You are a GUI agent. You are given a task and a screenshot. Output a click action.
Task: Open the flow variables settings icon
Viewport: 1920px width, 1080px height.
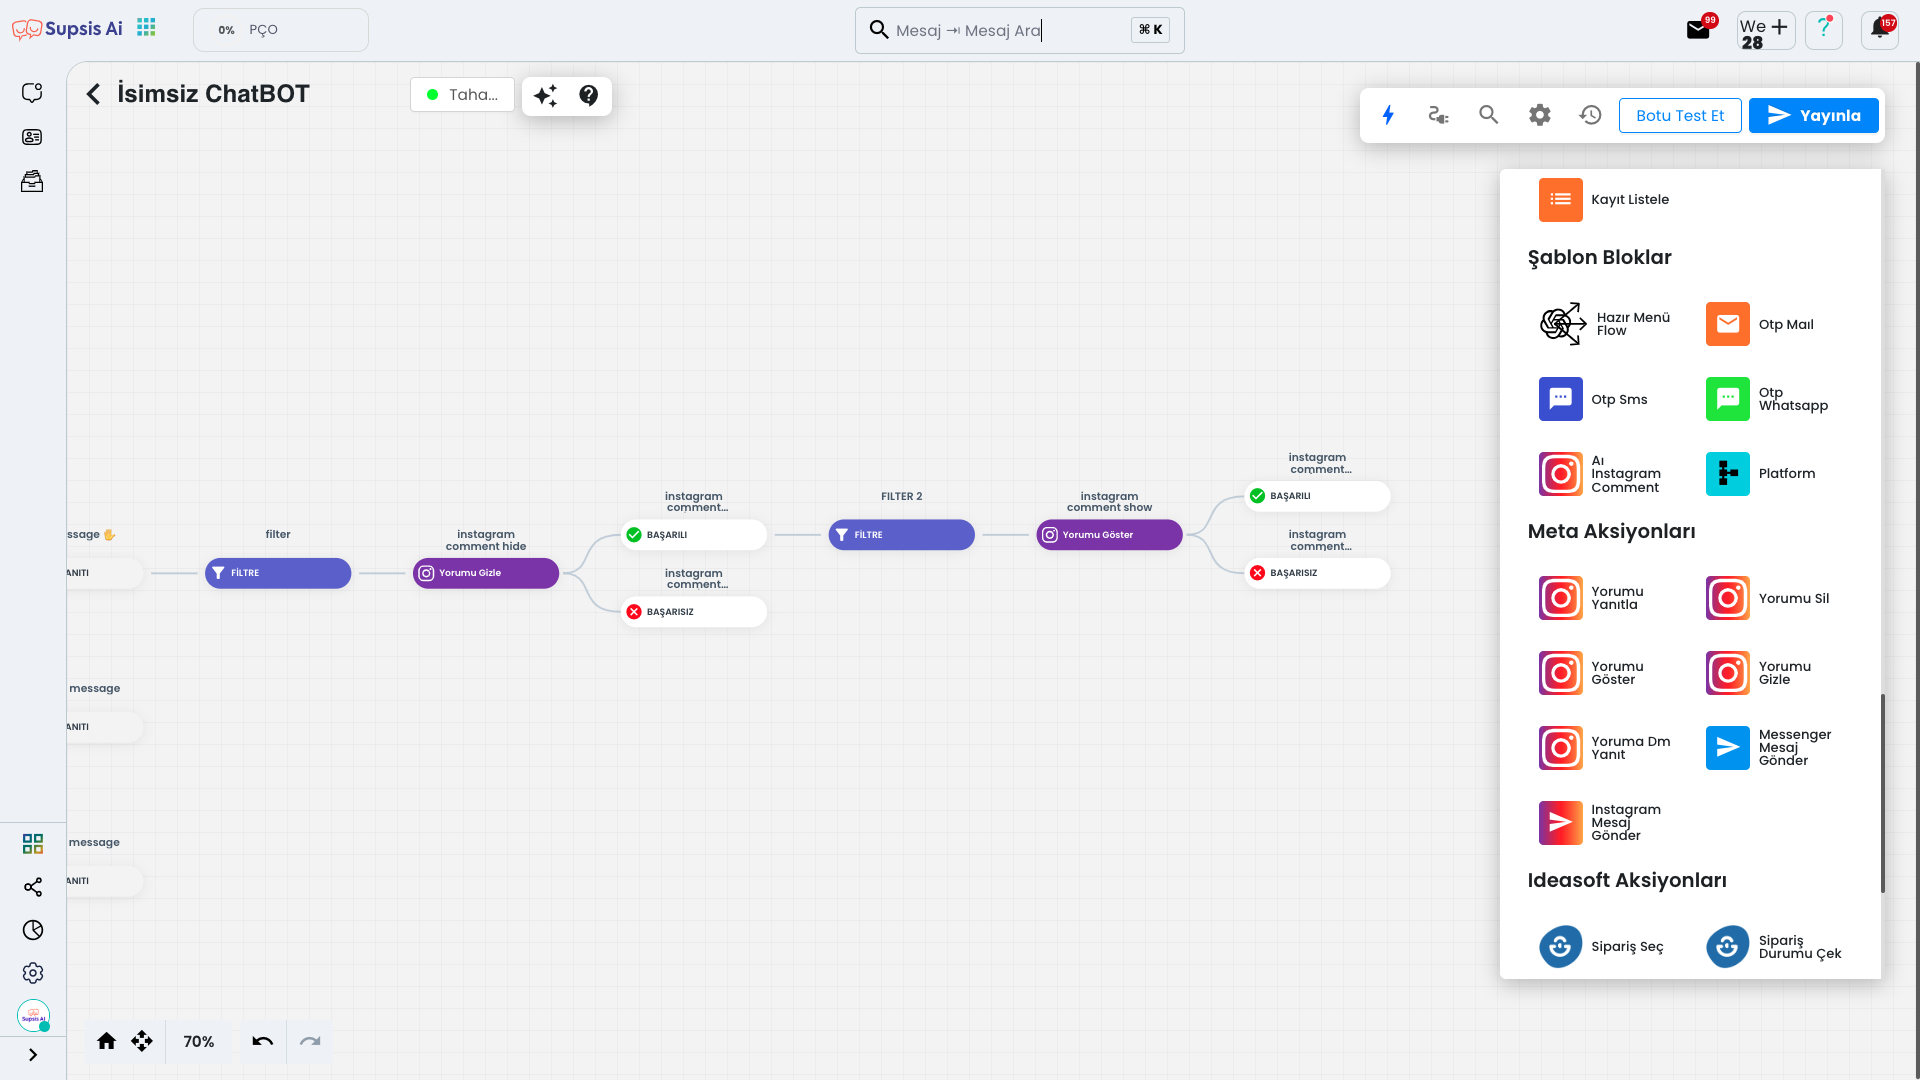point(1438,115)
